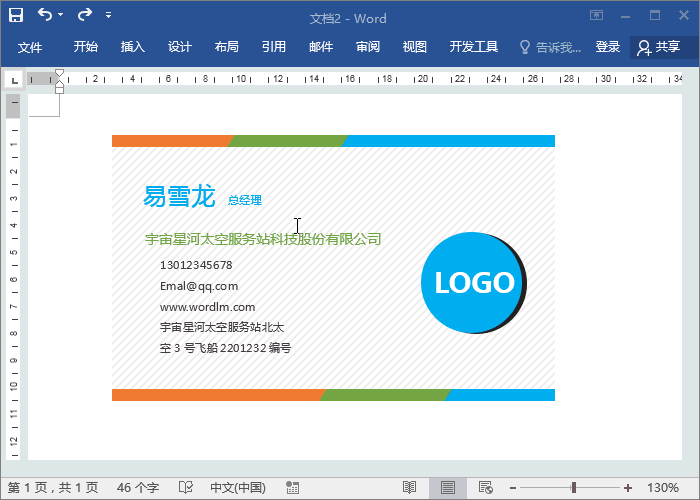The height and width of the screenshot is (500, 700).
Task: Click the page count 第 1 页，共 1 页
Action: [x=53, y=488]
